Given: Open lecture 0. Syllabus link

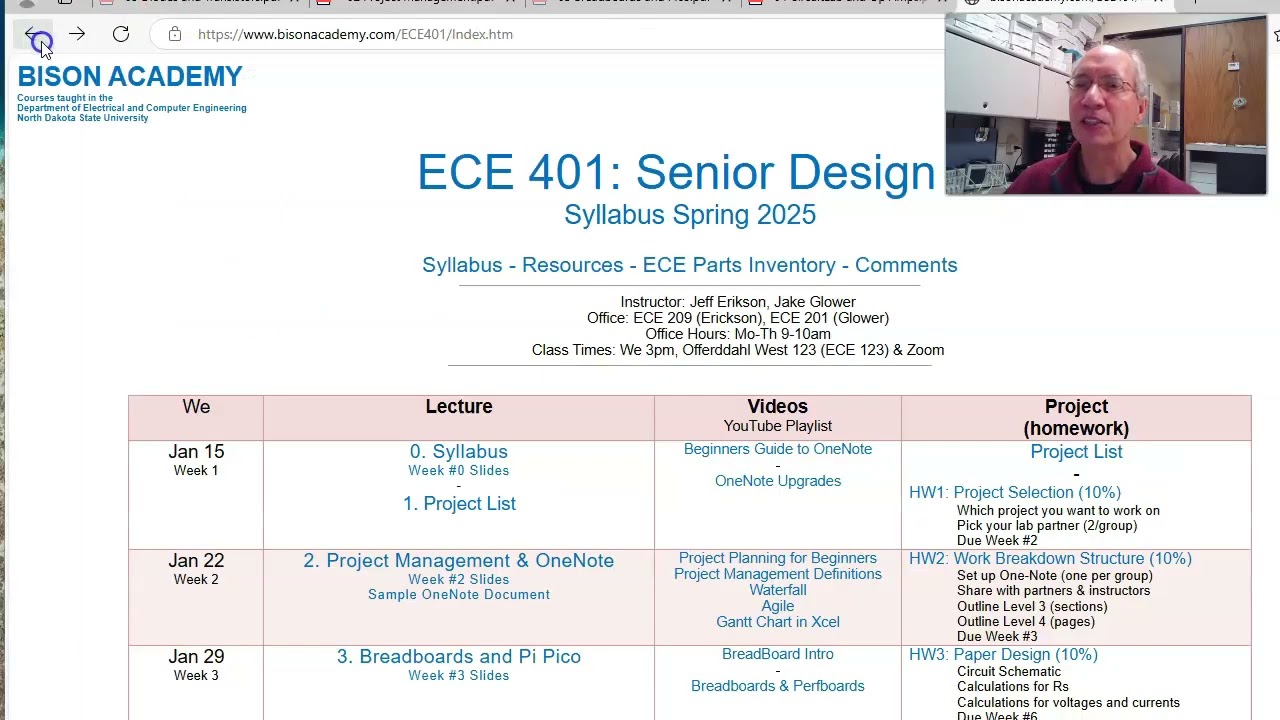Looking at the screenshot, I should [459, 452].
